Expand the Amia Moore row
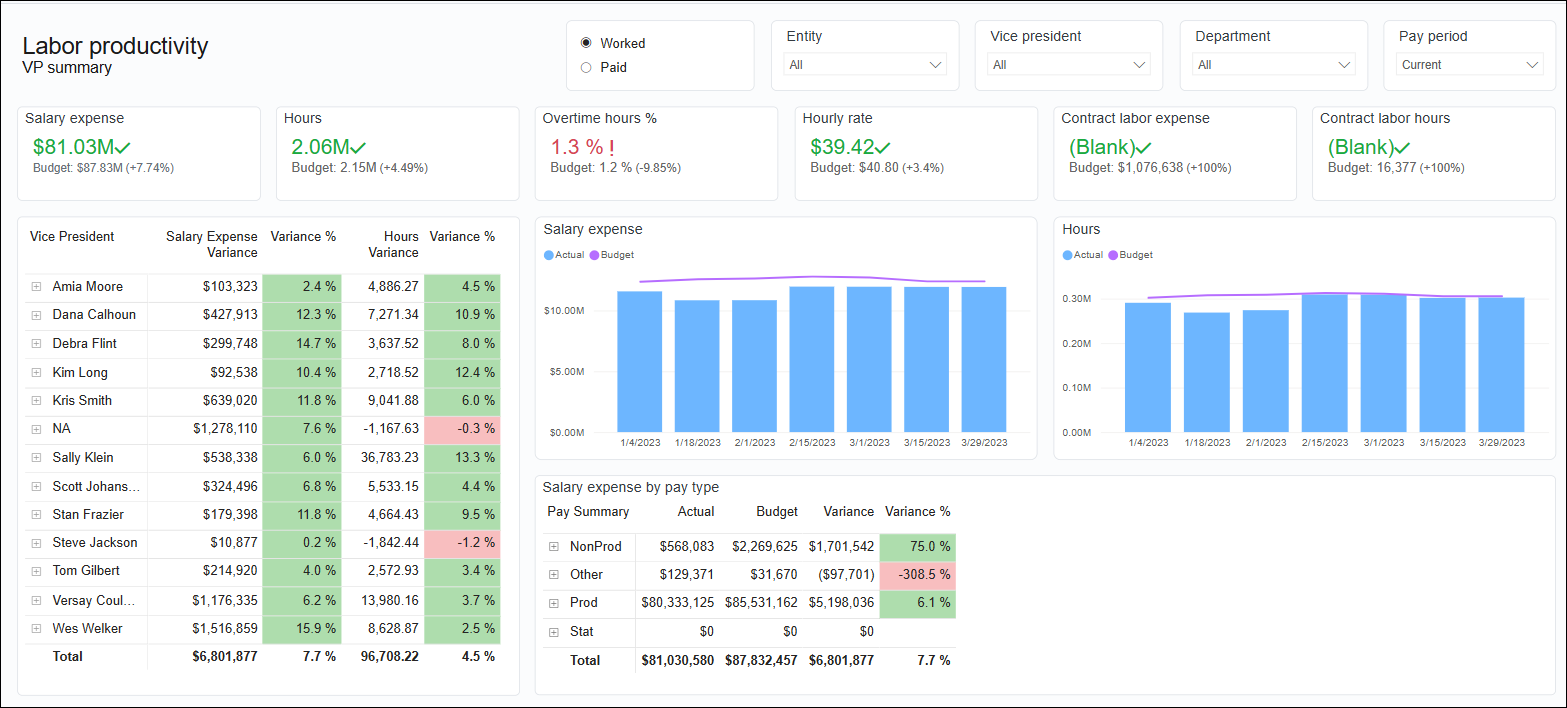 [36, 287]
